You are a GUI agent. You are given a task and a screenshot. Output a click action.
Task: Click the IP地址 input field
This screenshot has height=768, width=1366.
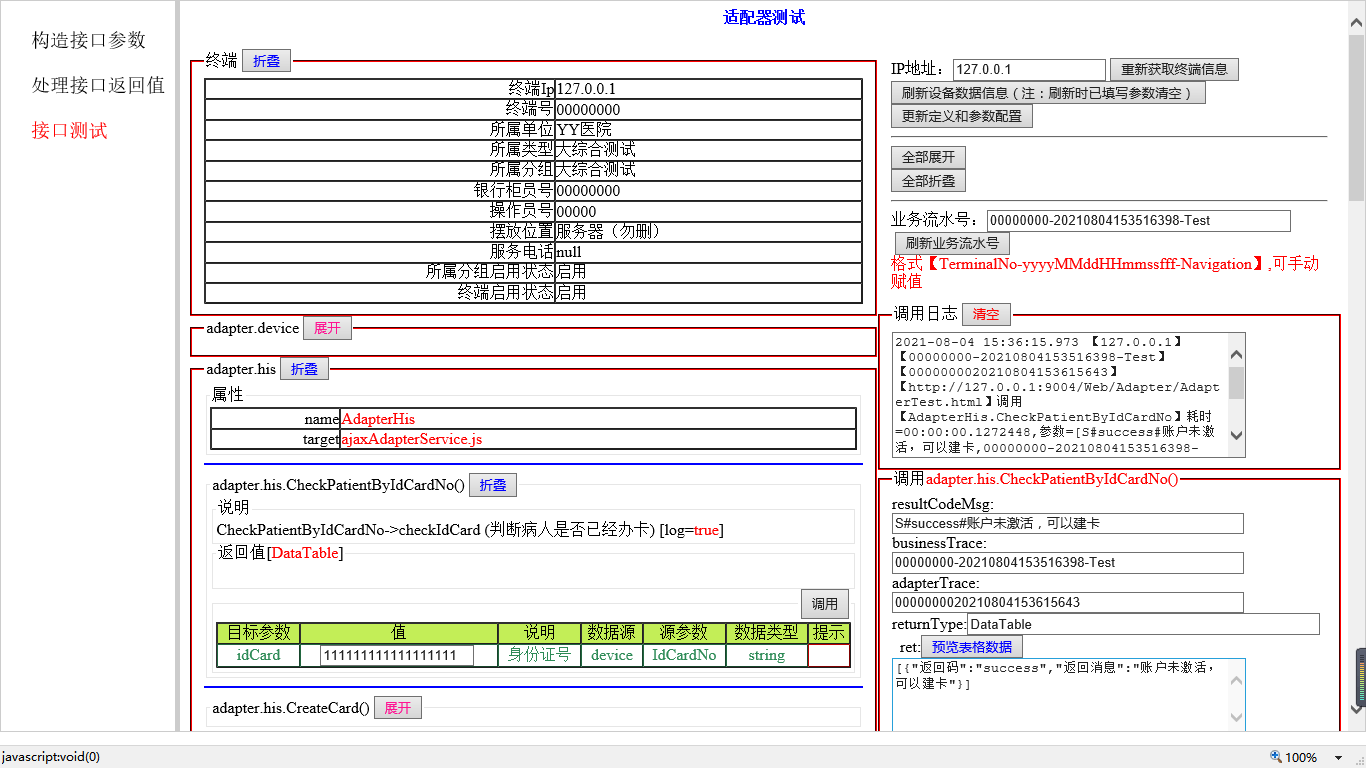click(1029, 70)
